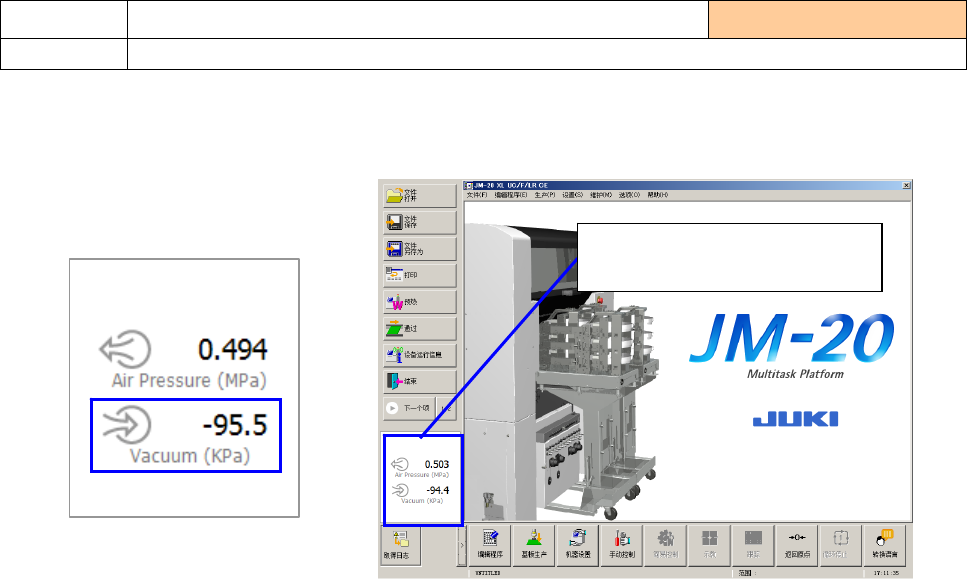Expand the bottom toolbar chevron arrow
Image resolution: width=967 pixels, height=579 pixels.
(462, 545)
